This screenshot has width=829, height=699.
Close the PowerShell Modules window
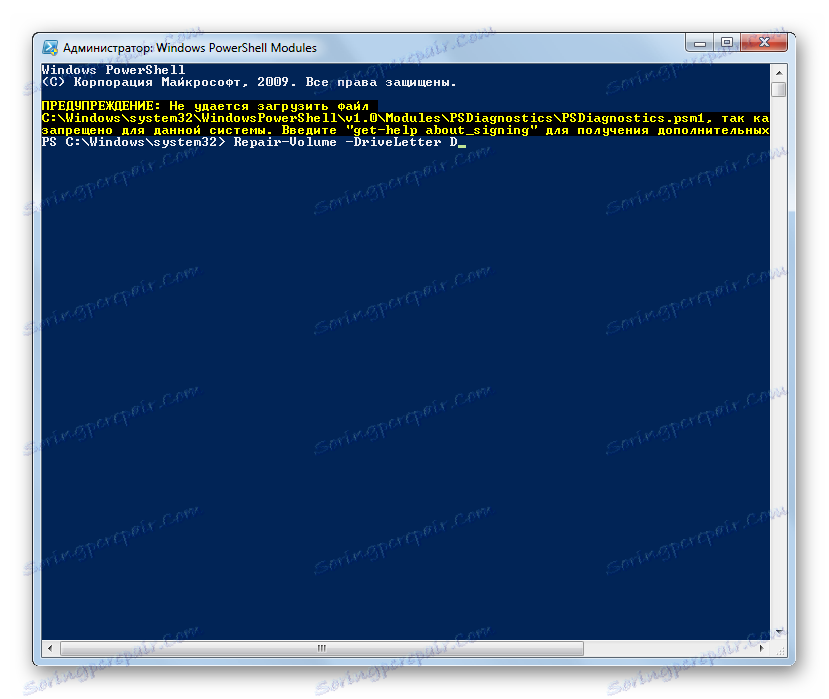point(763,42)
